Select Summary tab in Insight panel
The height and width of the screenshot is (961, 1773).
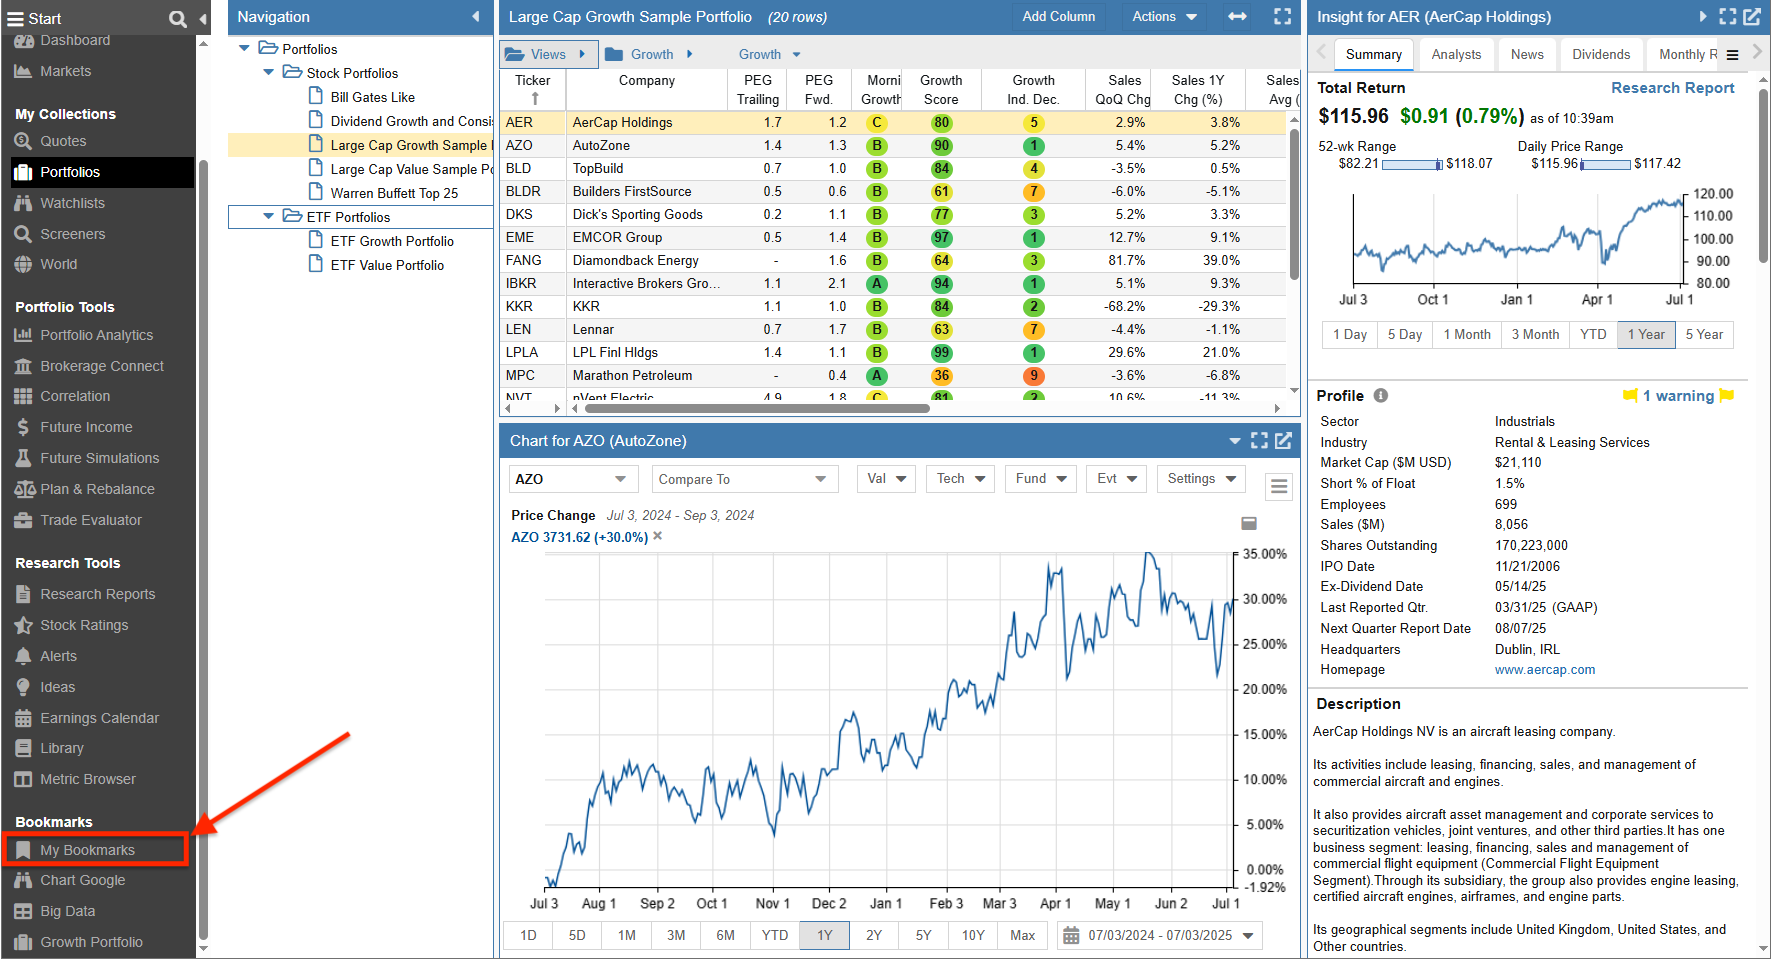tap(1373, 55)
